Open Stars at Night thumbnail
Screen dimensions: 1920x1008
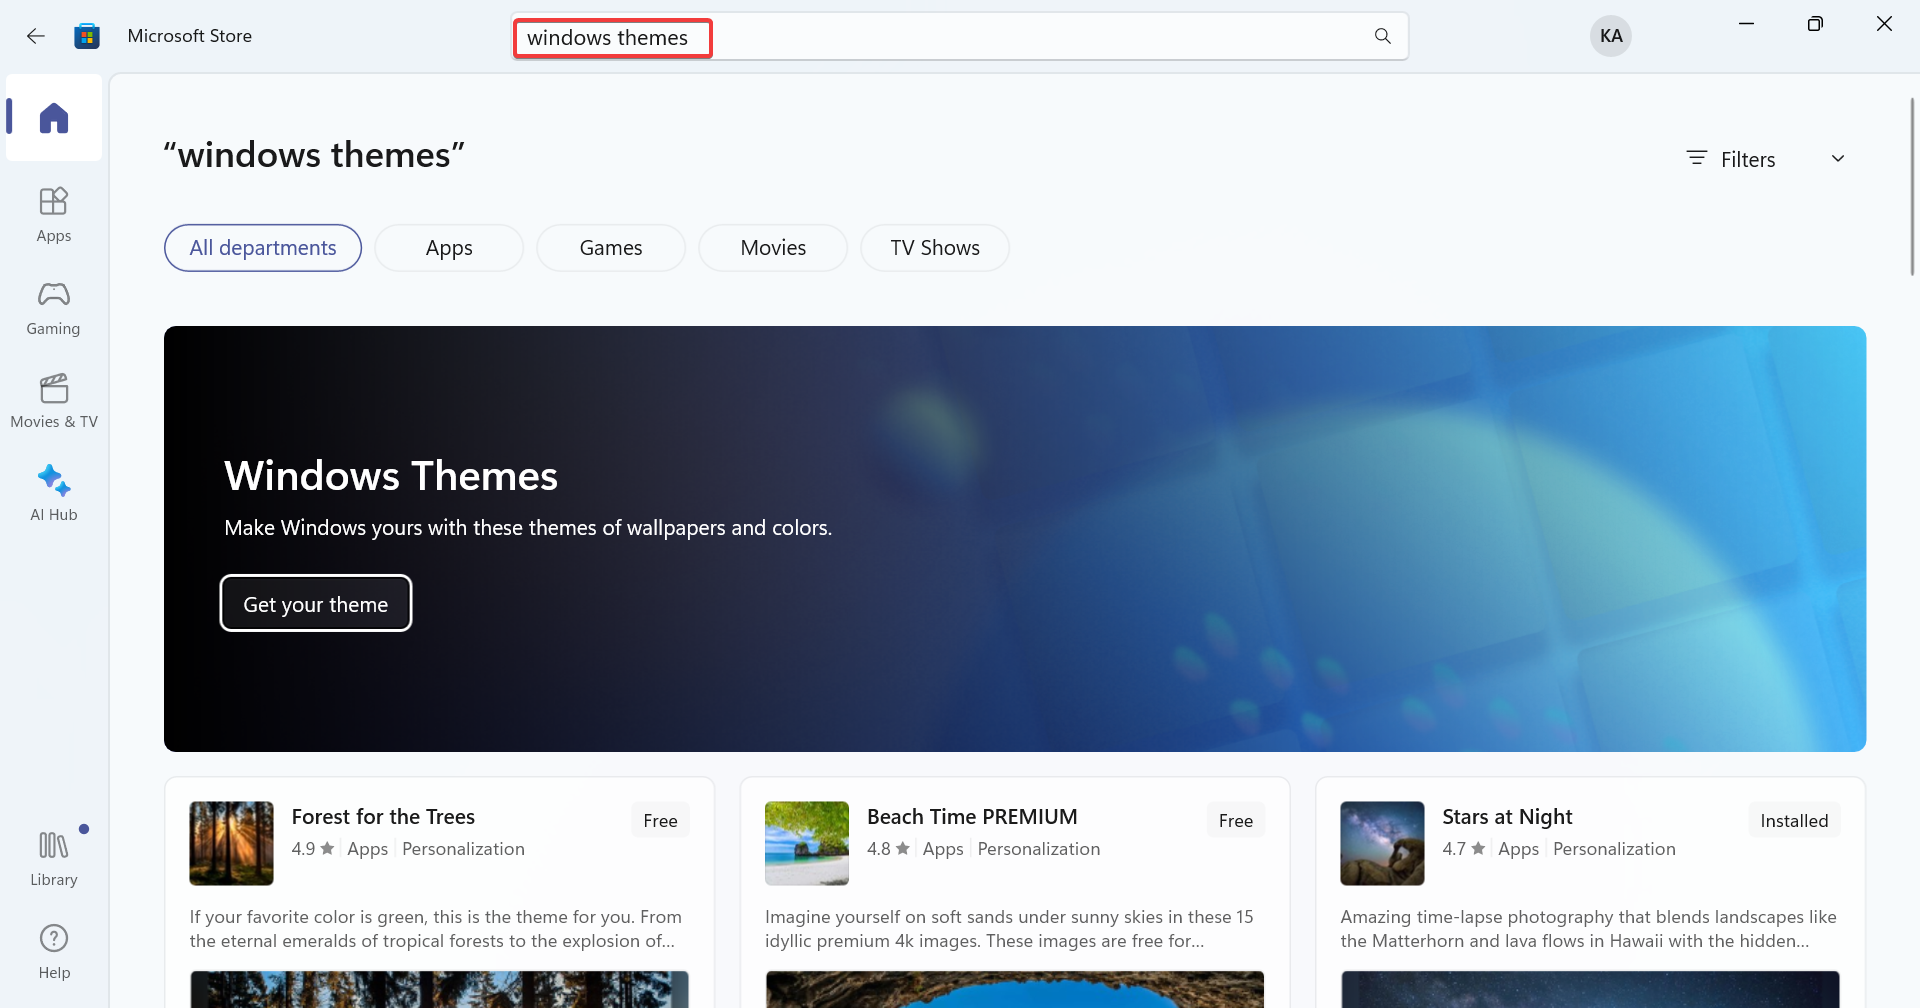[1382, 843]
